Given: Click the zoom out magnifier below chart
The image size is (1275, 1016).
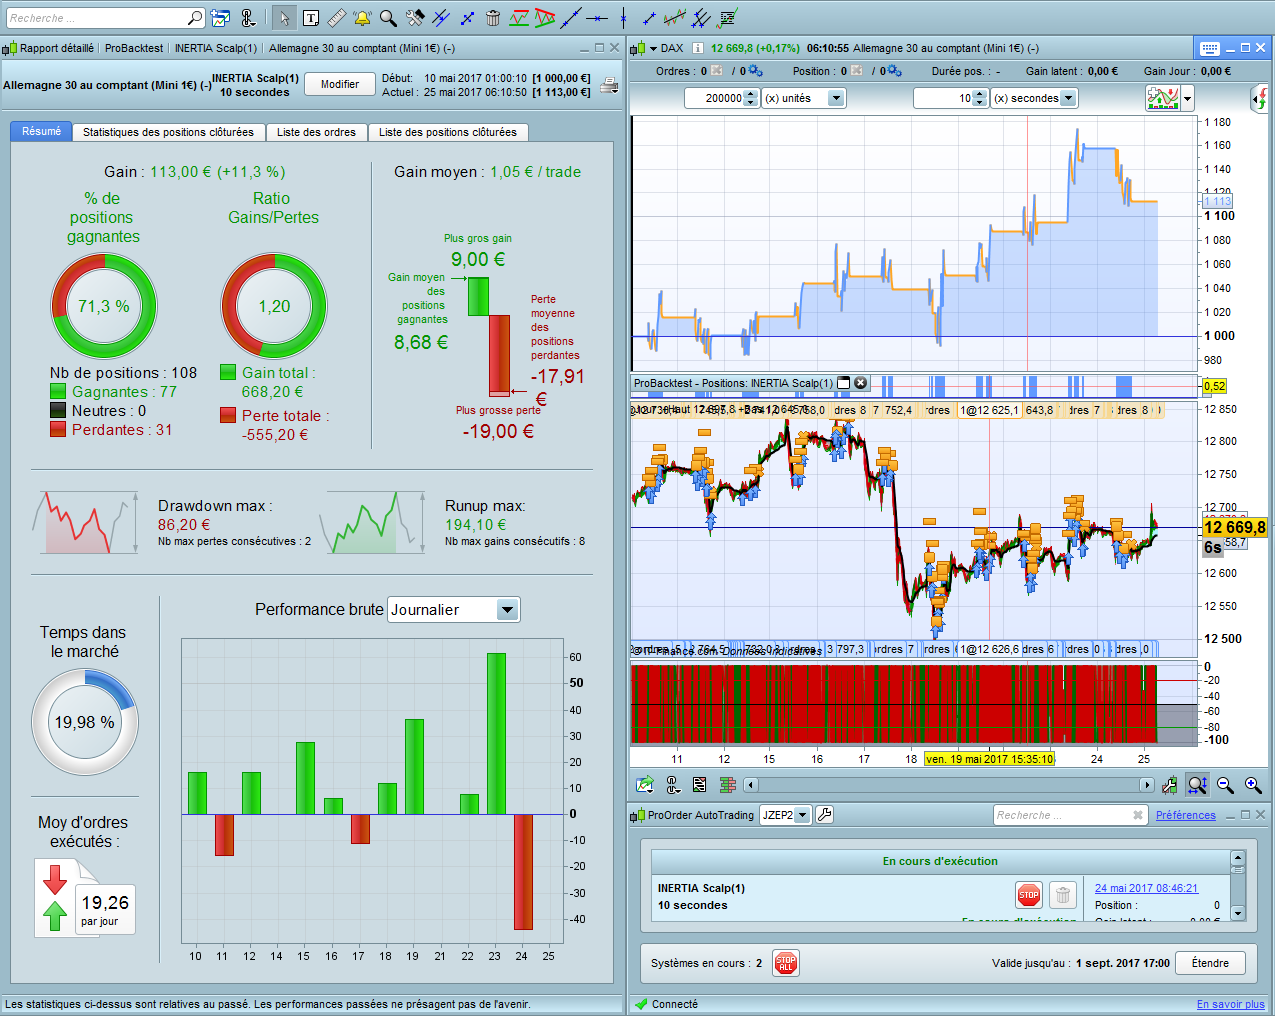Looking at the screenshot, I should coord(1225,785).
